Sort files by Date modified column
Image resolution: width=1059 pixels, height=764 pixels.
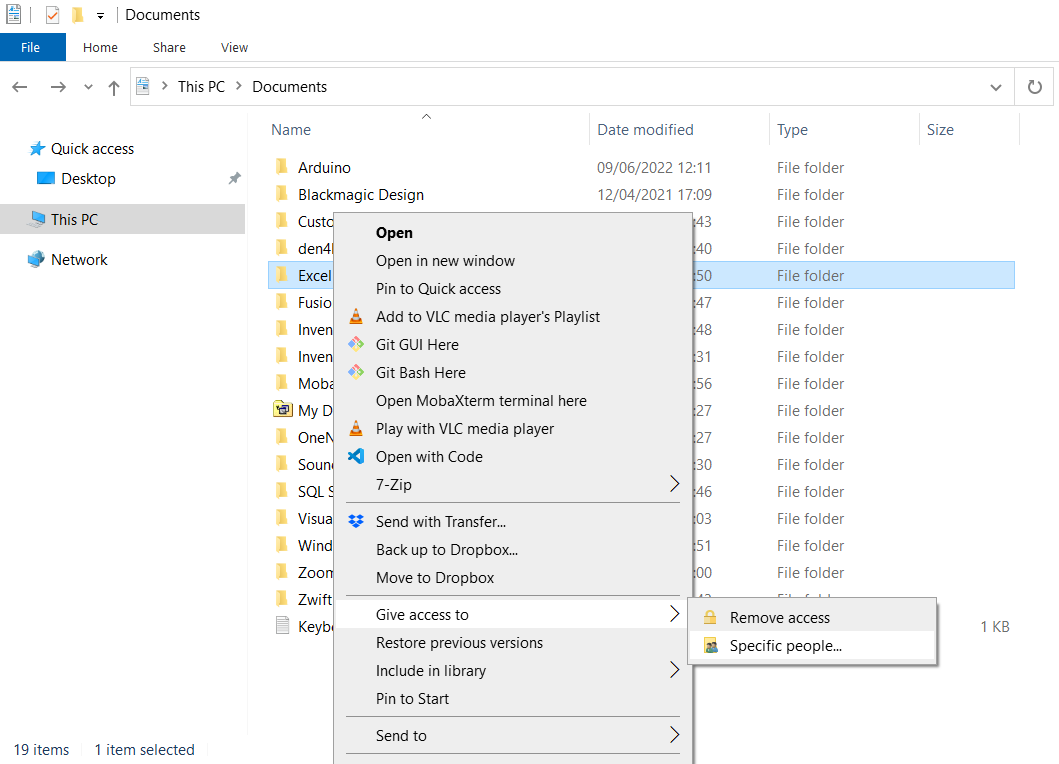coord(645,130)
